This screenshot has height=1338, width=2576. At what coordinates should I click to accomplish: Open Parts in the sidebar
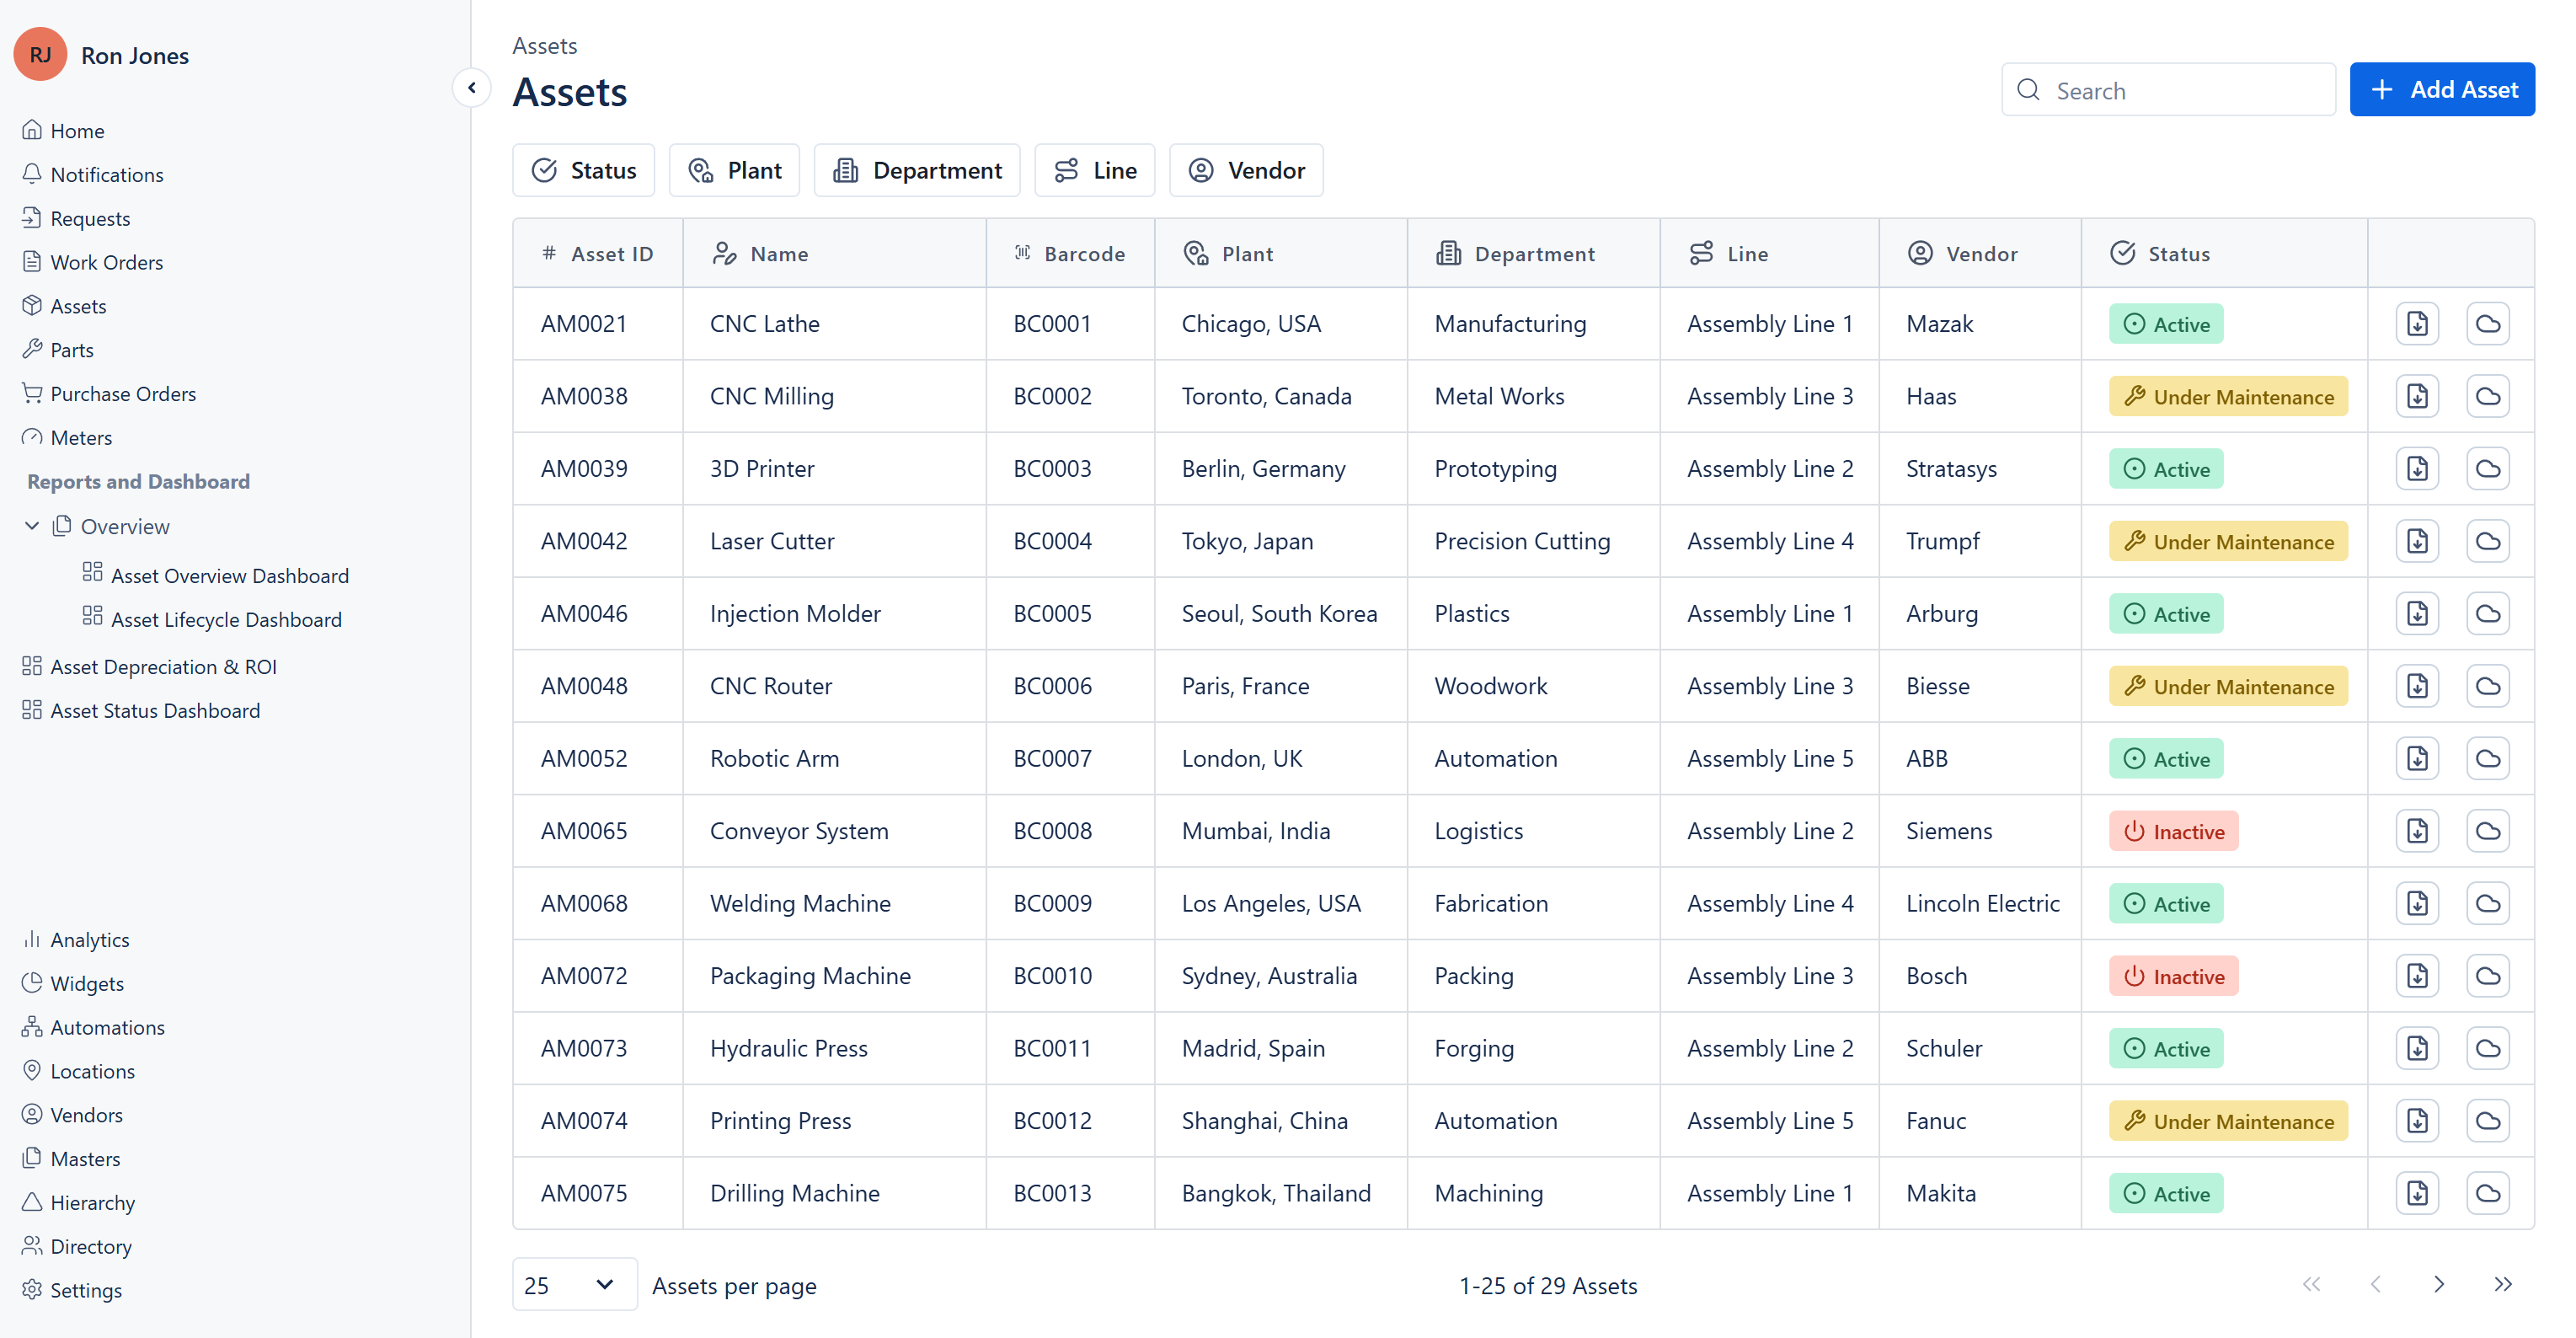tap(58, 350)
